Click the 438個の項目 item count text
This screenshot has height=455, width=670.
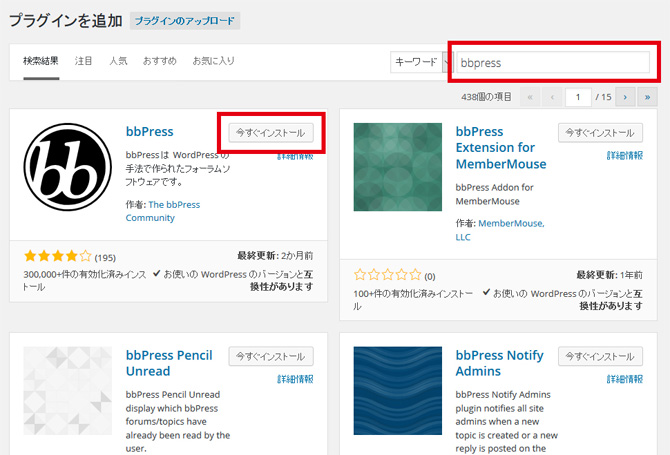click(486, 97)
